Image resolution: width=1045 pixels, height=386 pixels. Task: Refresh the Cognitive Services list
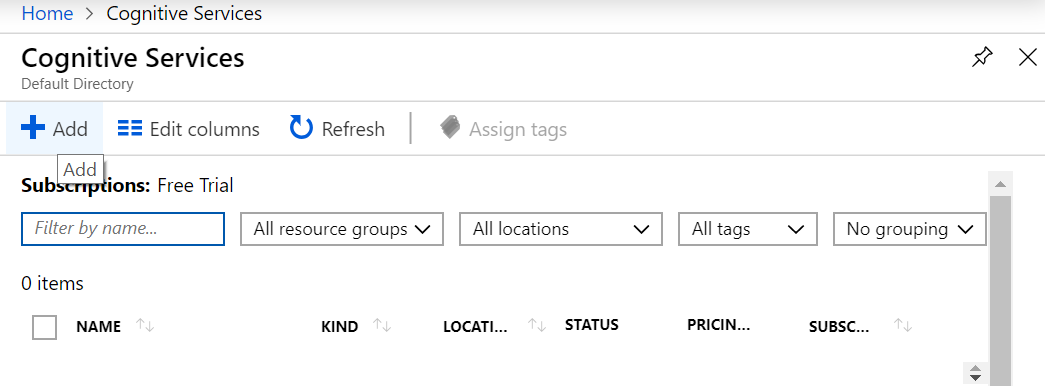pos(337,129)
